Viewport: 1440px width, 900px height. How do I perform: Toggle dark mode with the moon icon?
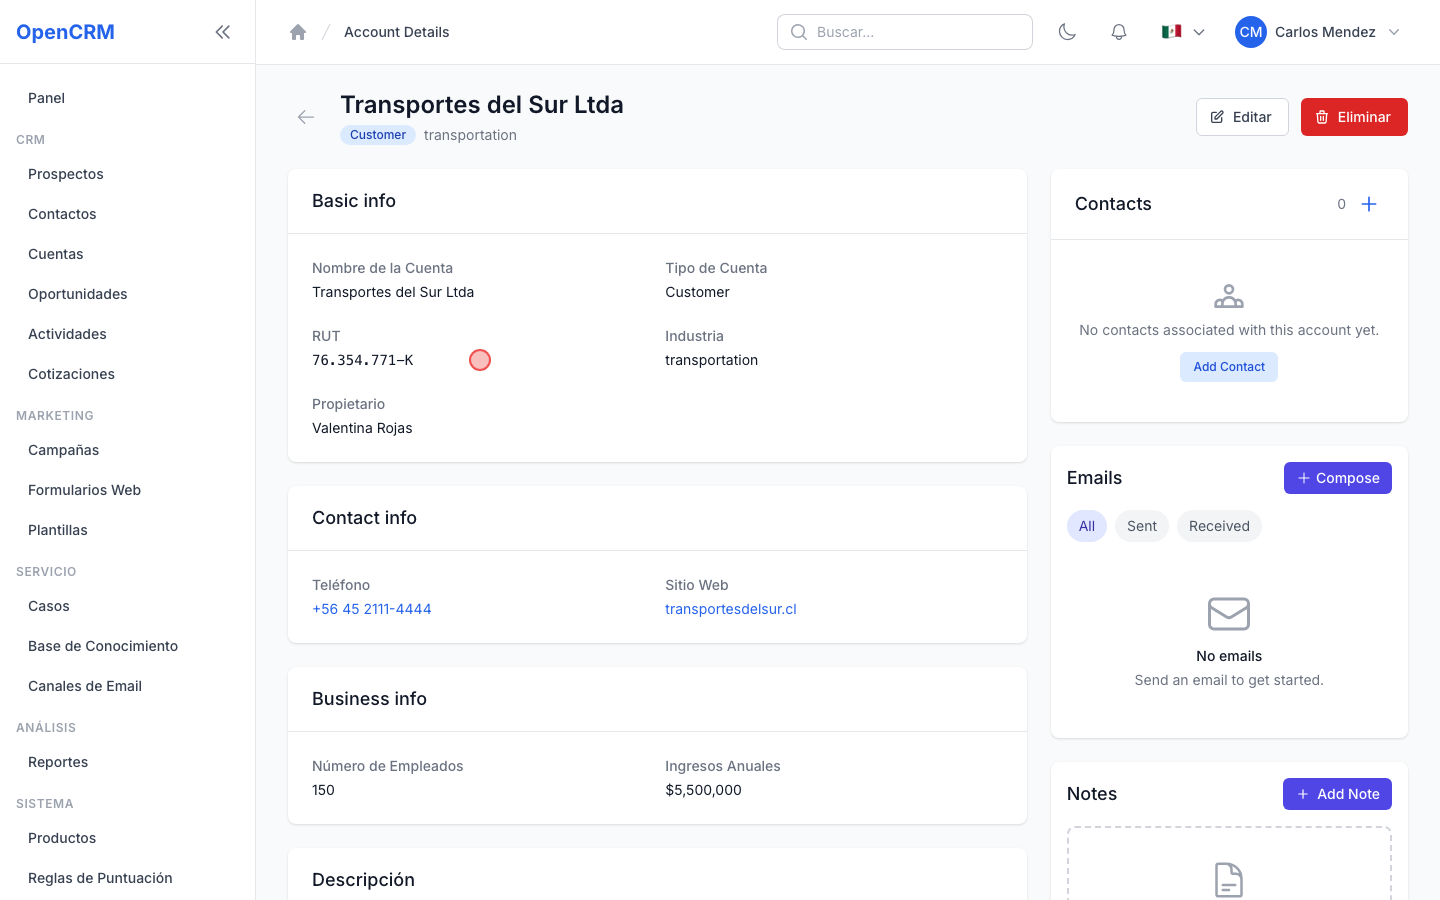pyautogui.click(x=1067, y=32)
